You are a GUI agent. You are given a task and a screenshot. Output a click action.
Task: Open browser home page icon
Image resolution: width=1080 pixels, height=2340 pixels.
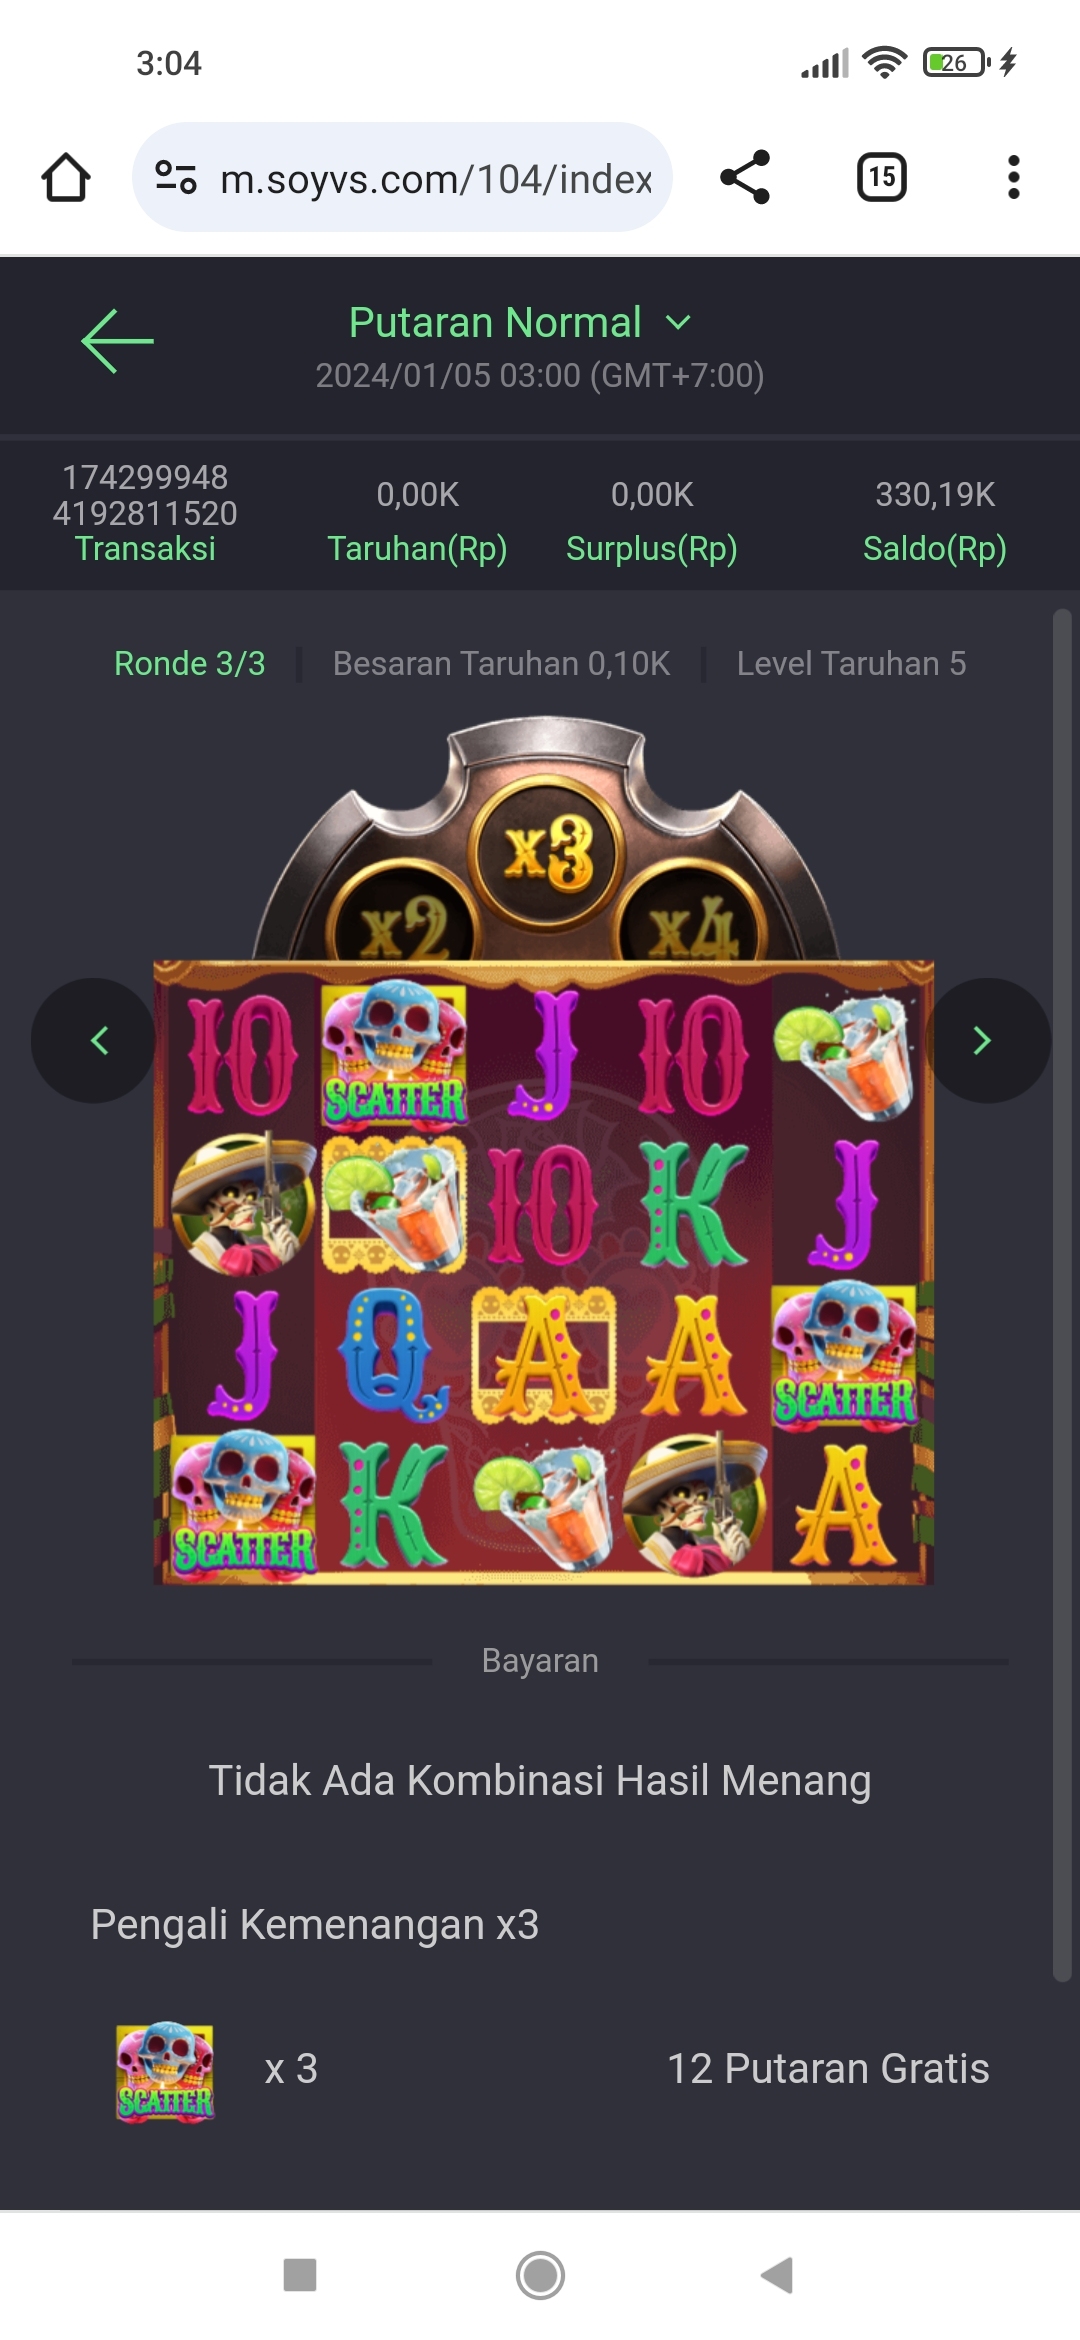coord(66,178)
